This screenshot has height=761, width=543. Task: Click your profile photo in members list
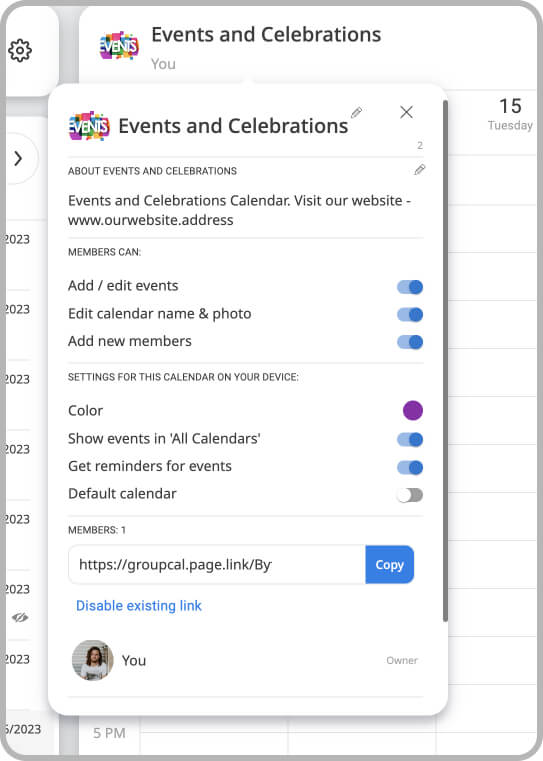pyautogui.click(x=93, y=660)
